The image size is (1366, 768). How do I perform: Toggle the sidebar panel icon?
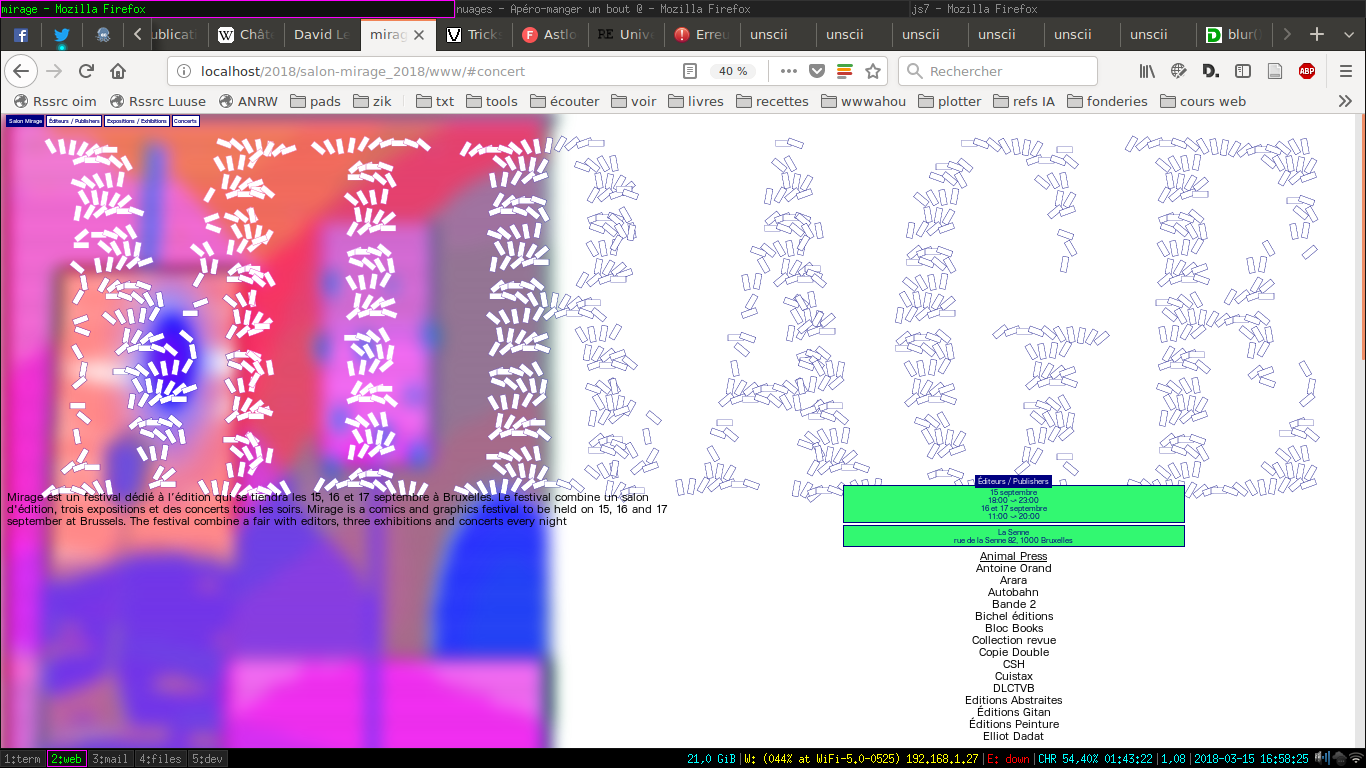click(1243, 71)
